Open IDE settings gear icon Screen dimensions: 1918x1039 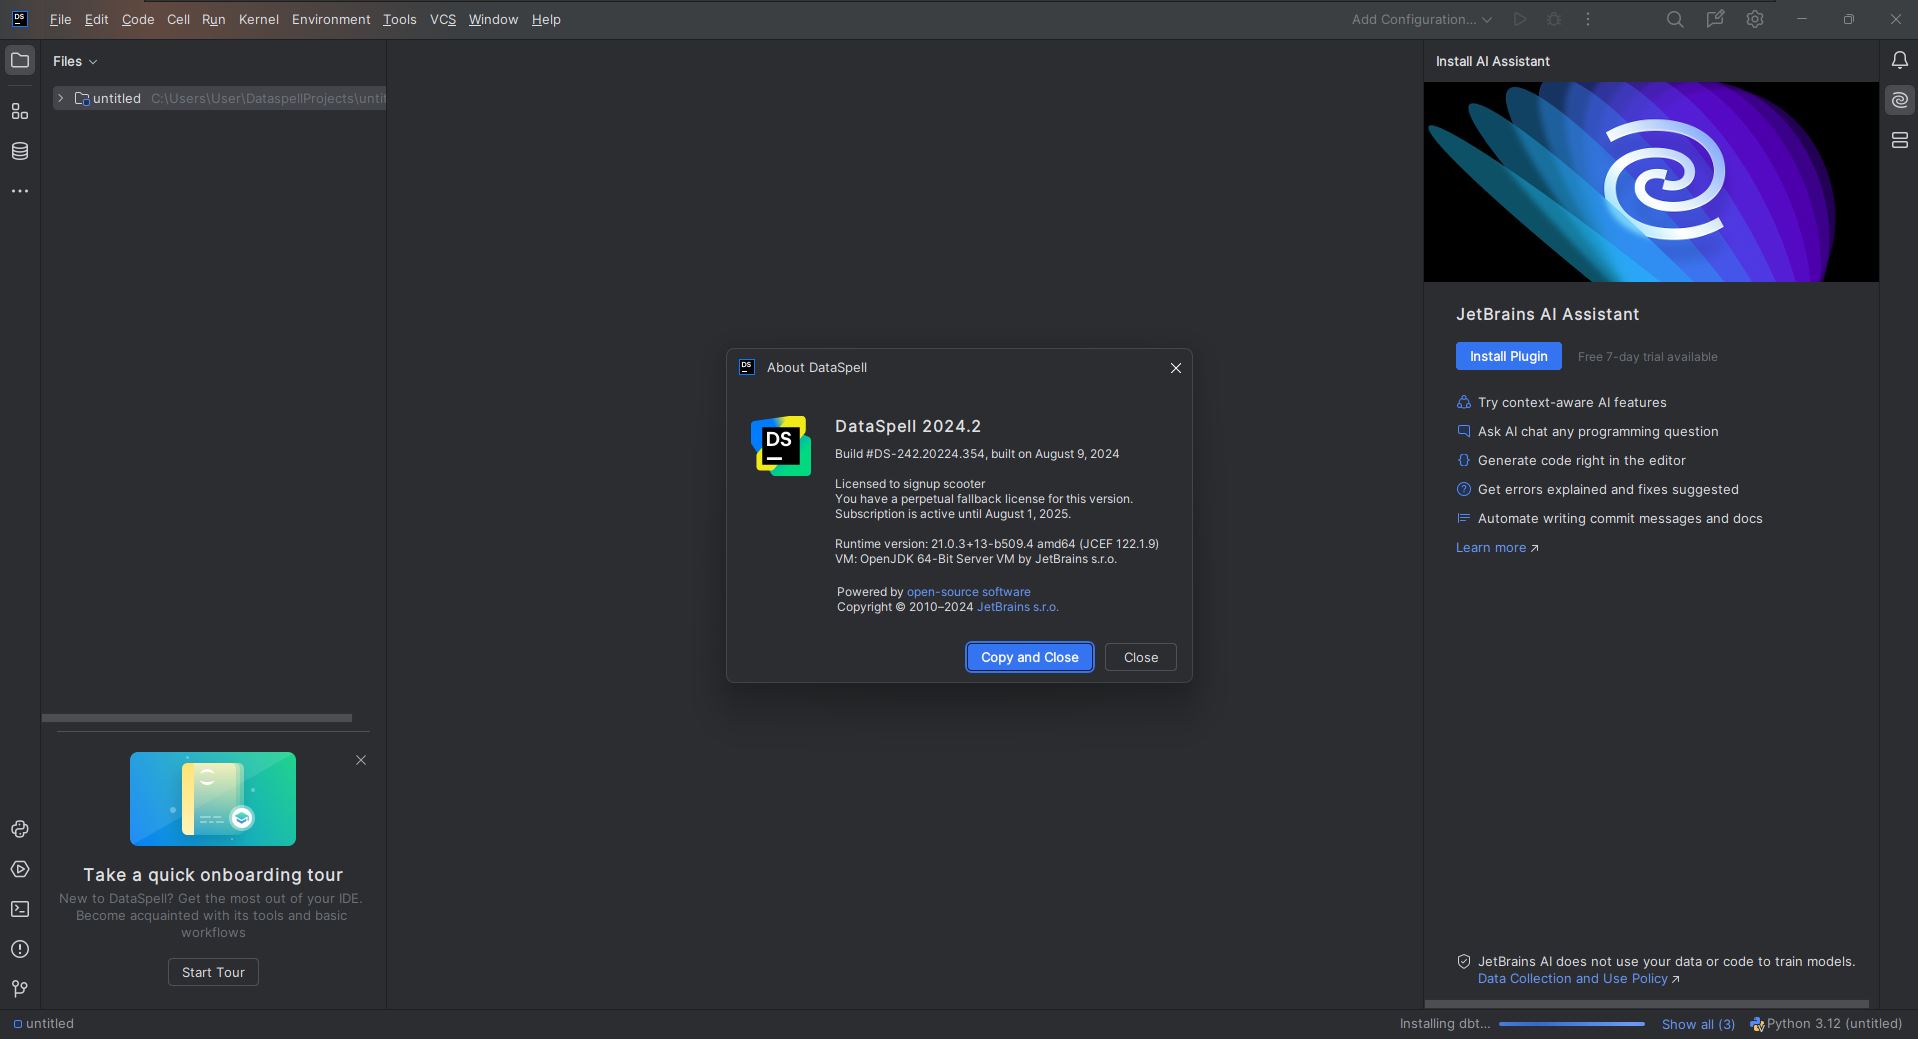[1754, 19]
